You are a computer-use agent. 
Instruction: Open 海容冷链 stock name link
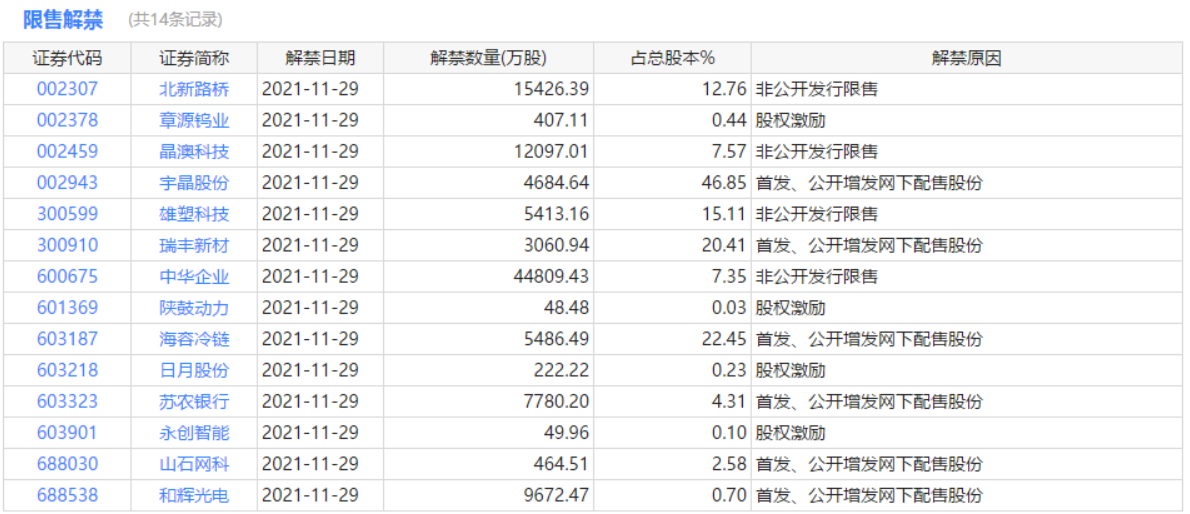[x=194, y=339]
